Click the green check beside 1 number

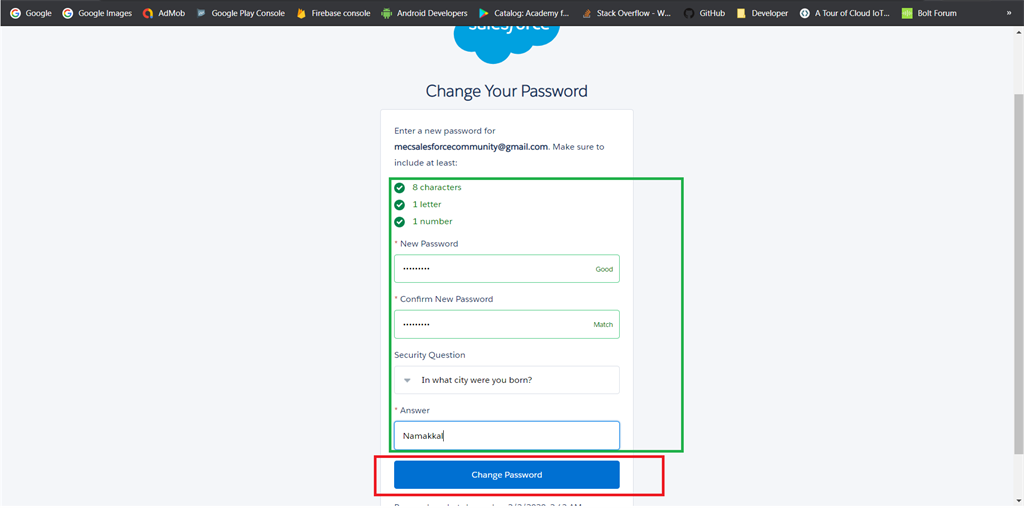pos(400,221)
